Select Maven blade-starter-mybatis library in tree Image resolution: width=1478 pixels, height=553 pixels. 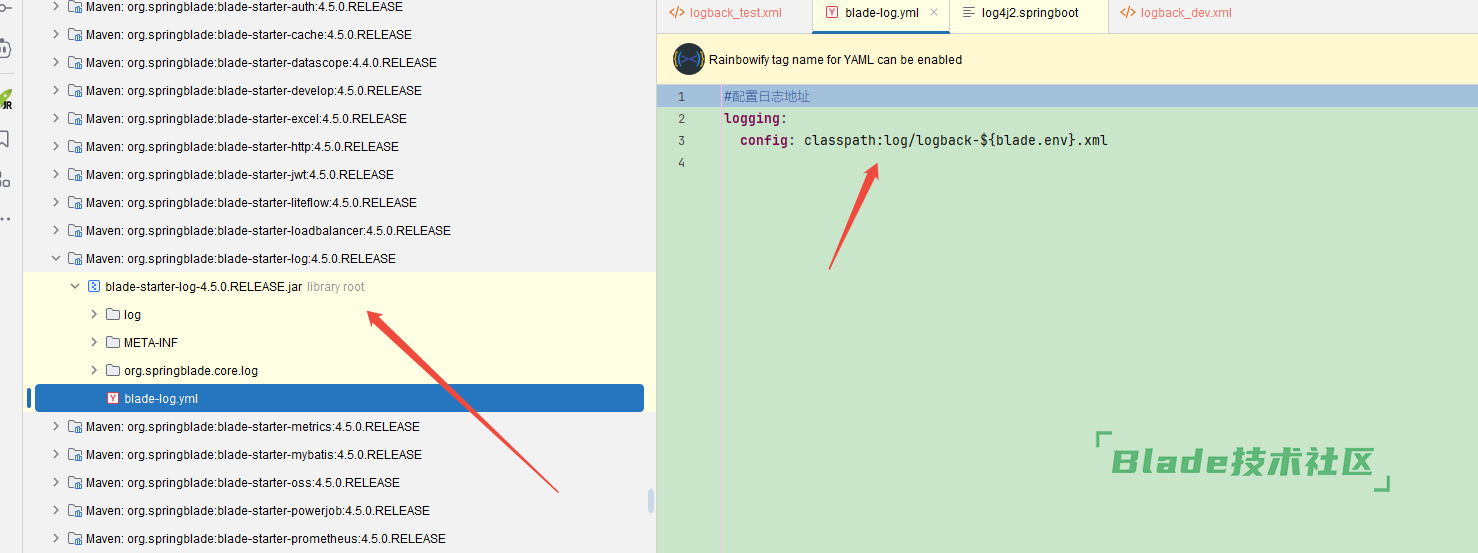pyautogui.click(x=253, y=454)
